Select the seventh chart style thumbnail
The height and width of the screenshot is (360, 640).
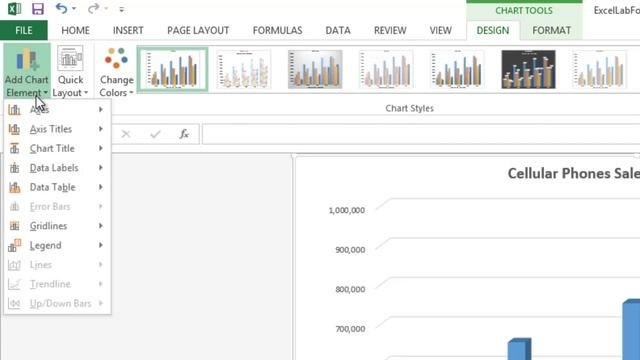click(x=599, y=69)
